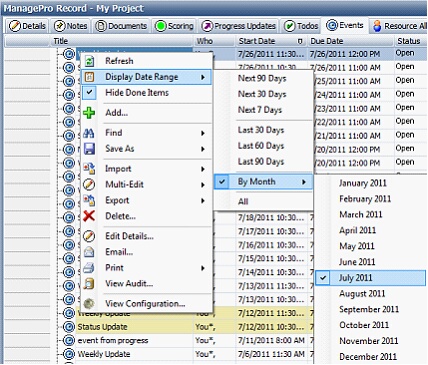Open the Progress Updates tab
The width and height of the screenshot is (428, 365).
tap(239, 26)
